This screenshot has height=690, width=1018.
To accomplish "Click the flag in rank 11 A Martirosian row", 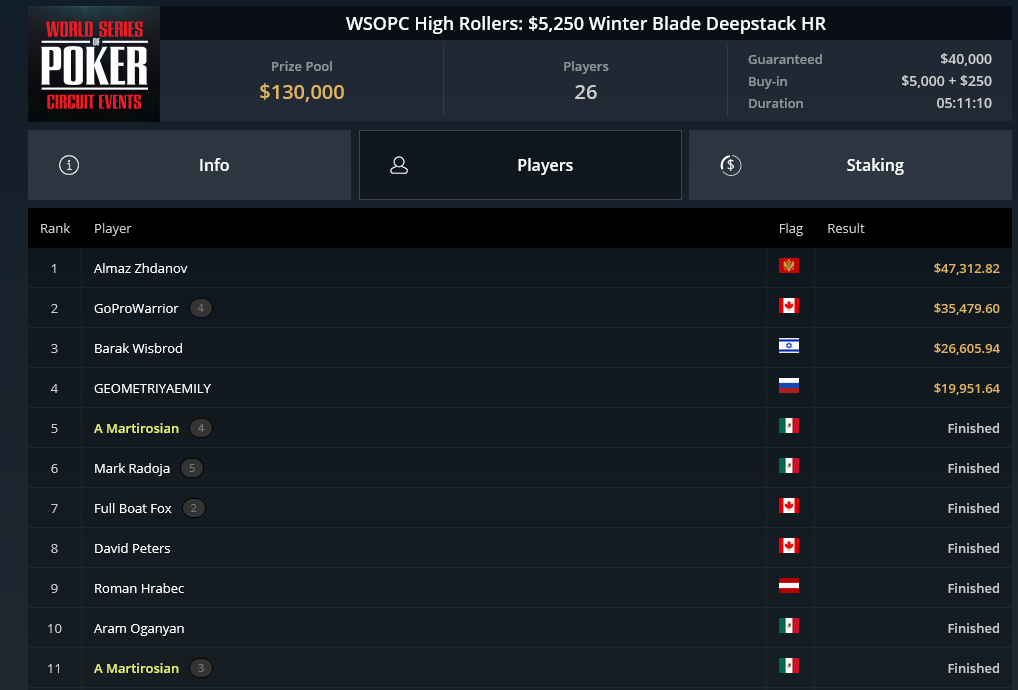I will point(789,666).
